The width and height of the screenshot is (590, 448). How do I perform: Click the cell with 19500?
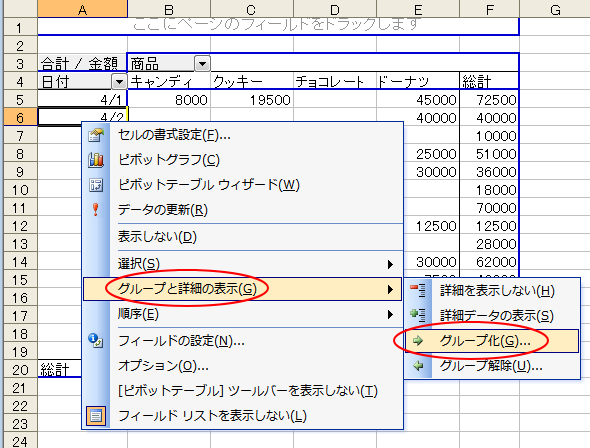[252, 100]
